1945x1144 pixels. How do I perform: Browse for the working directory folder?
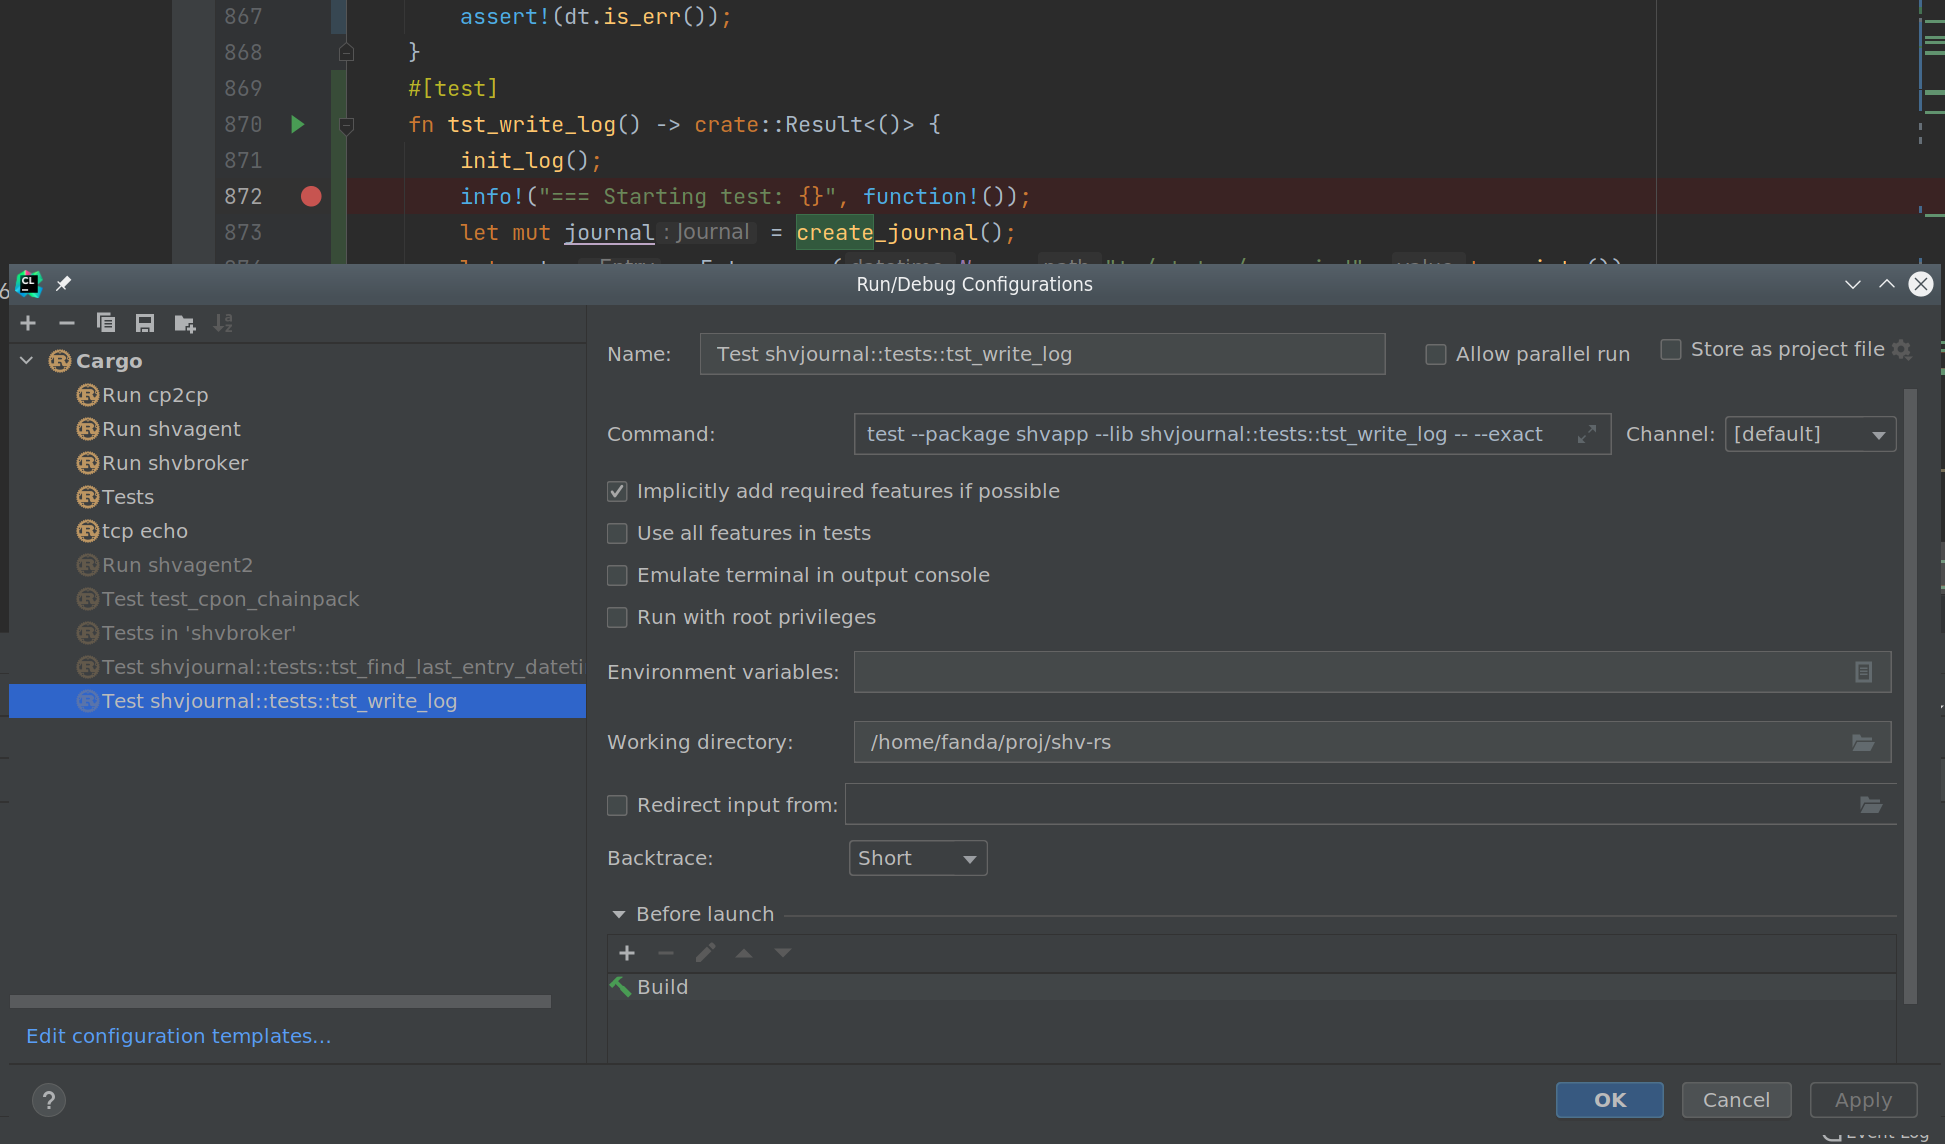coord(1862,742)
